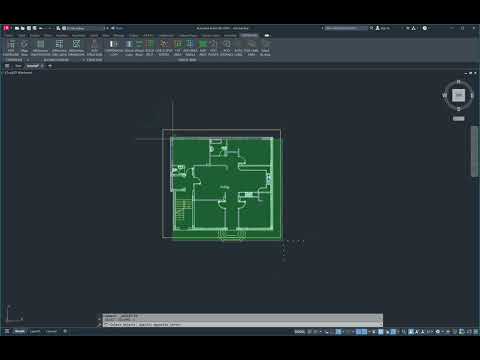This screenshot has height=360, width=480.
Task: Open the status bar Customization menu icon
Action: [x=475, y=332]
